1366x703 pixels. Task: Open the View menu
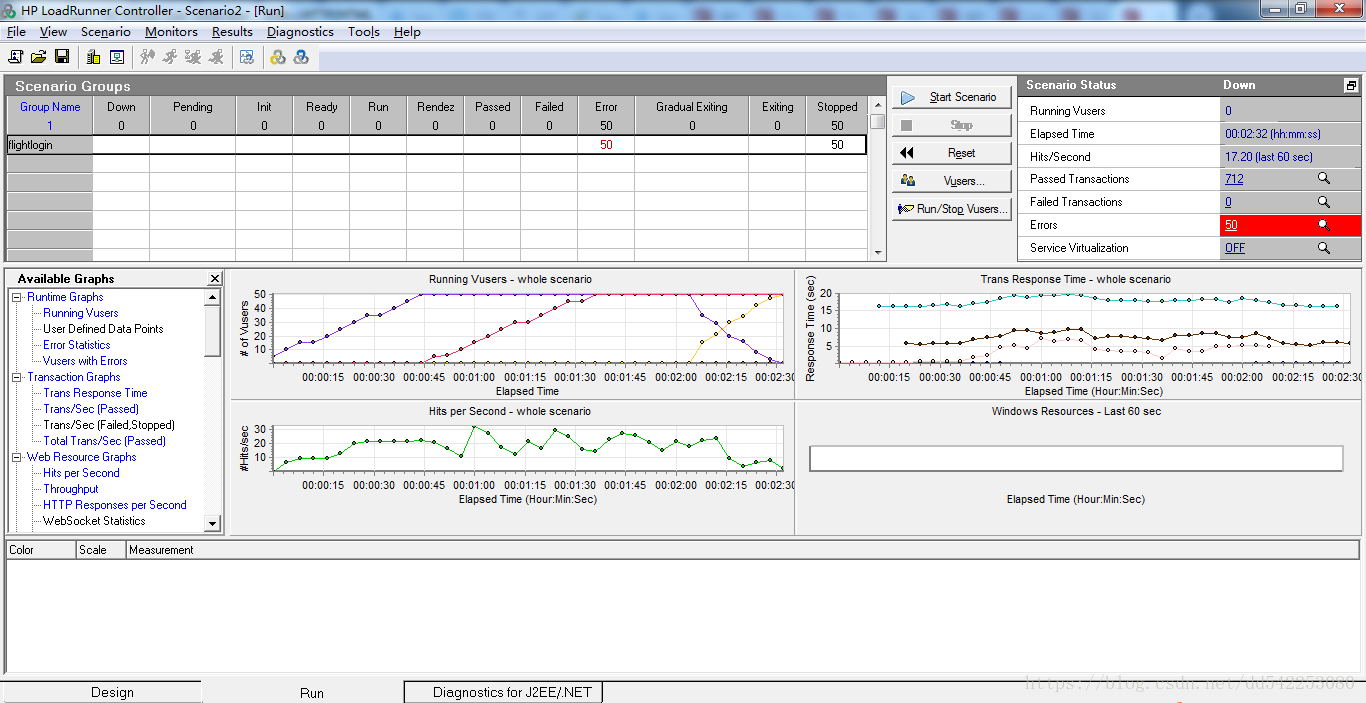pos(53,32)
